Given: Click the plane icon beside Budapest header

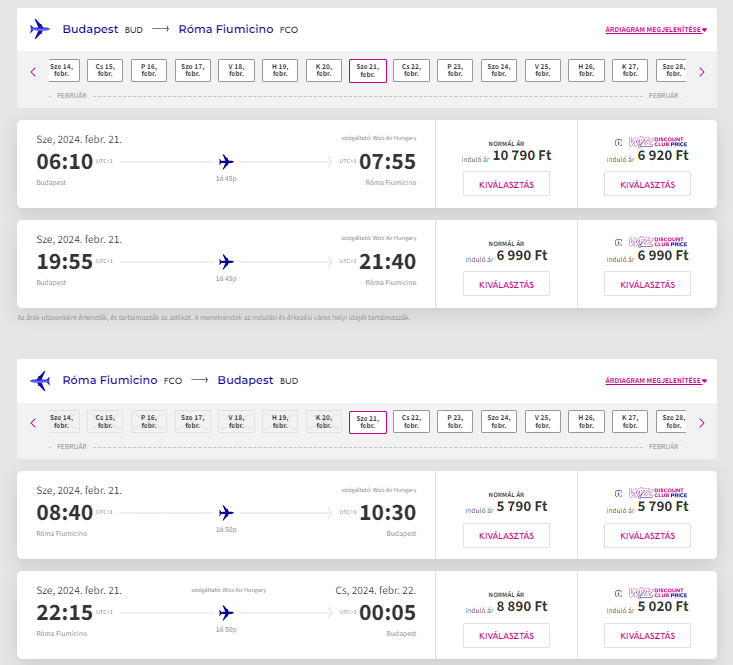Looking at the screenshot, I should [40, 29].
